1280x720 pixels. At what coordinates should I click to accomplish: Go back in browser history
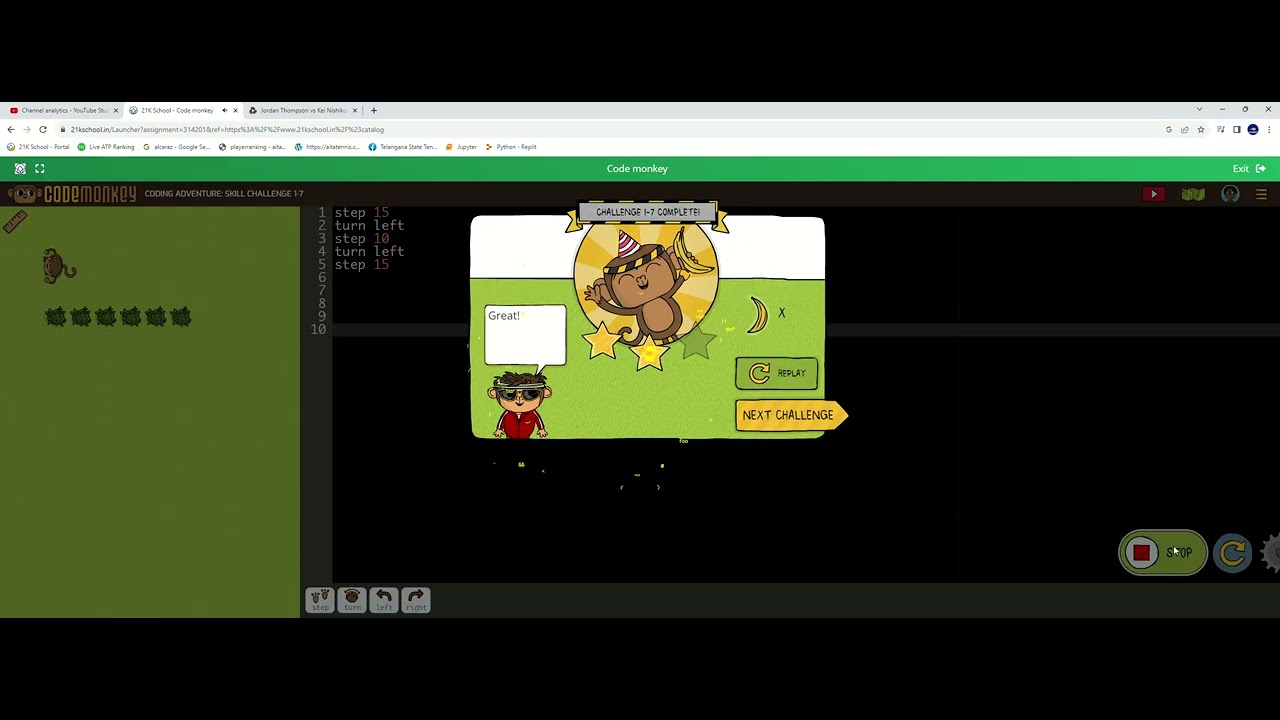pos(11,129)
